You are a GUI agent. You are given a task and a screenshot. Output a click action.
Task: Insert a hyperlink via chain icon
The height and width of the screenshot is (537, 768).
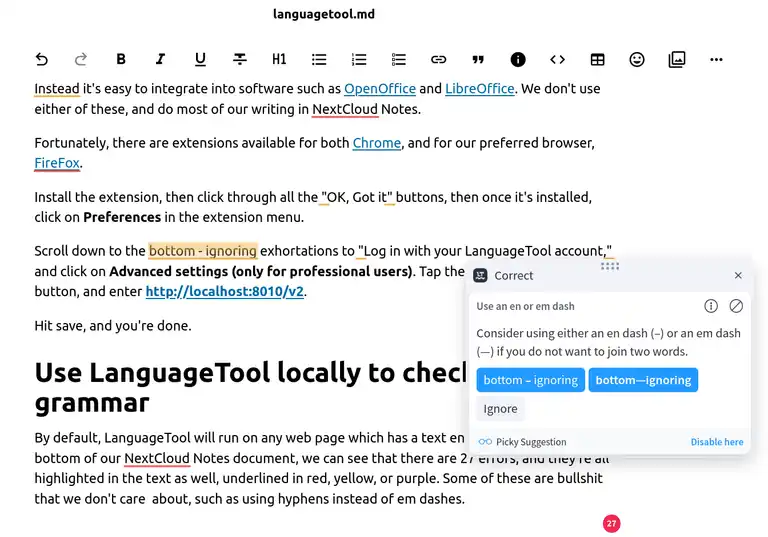point(438,59)
